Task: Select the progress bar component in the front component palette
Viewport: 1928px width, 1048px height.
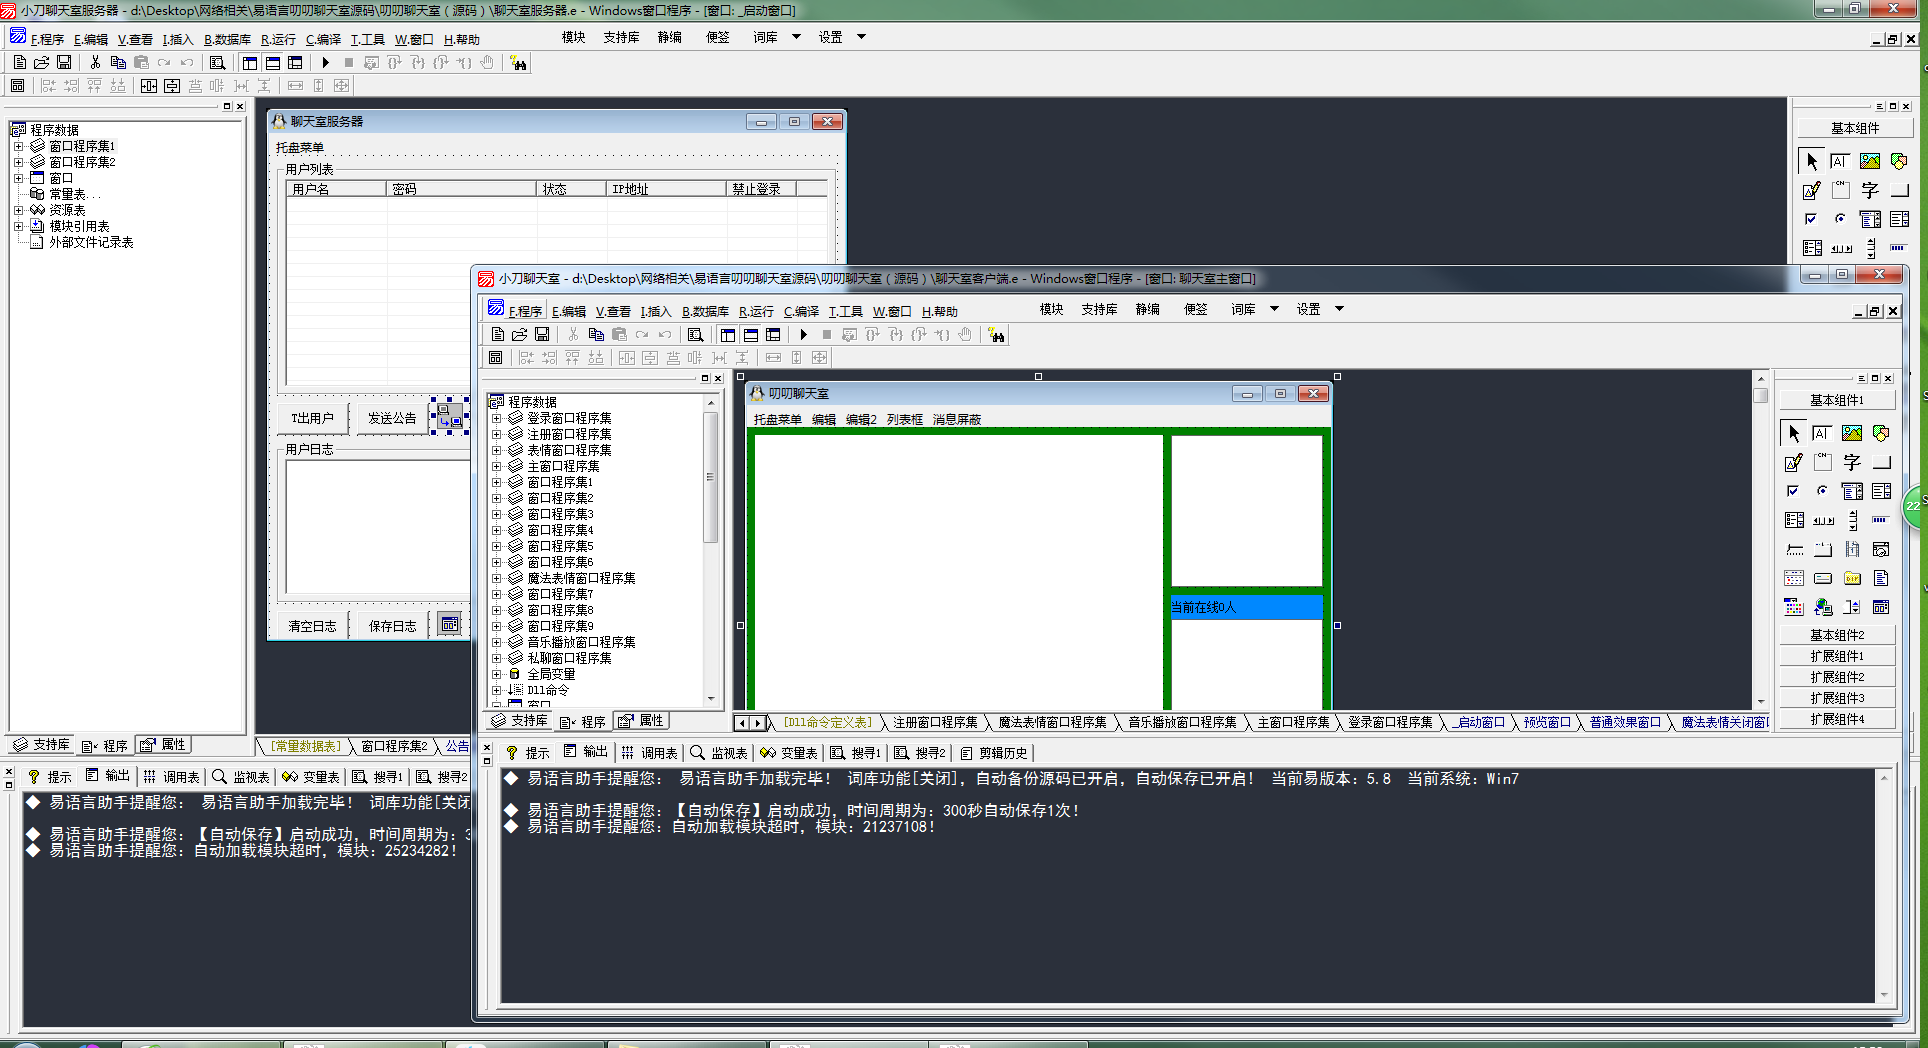Action: pos(1881,520)
